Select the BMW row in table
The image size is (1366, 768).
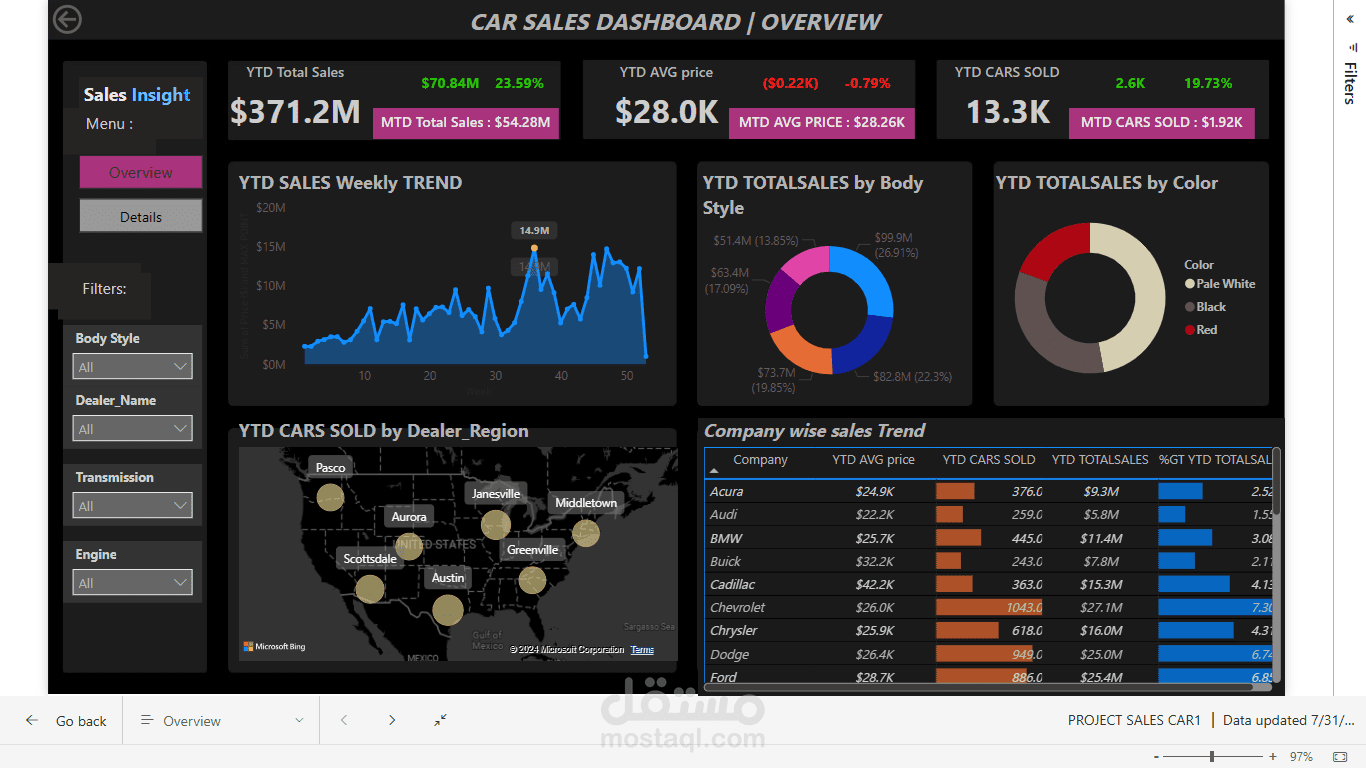[x=990, y=538]
